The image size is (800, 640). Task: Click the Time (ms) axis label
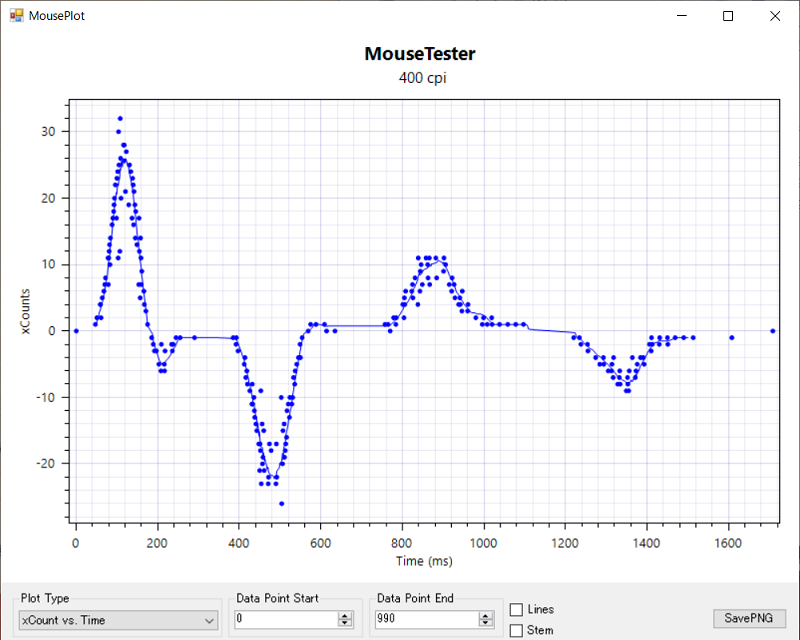(424, 561)
